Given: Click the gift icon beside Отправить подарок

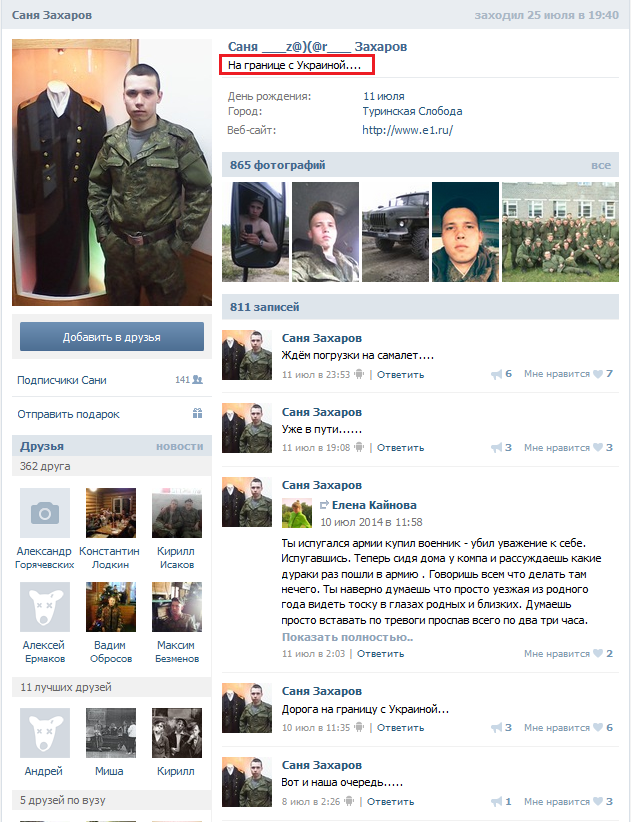Looking at the screenshot, I should [197, 414].
